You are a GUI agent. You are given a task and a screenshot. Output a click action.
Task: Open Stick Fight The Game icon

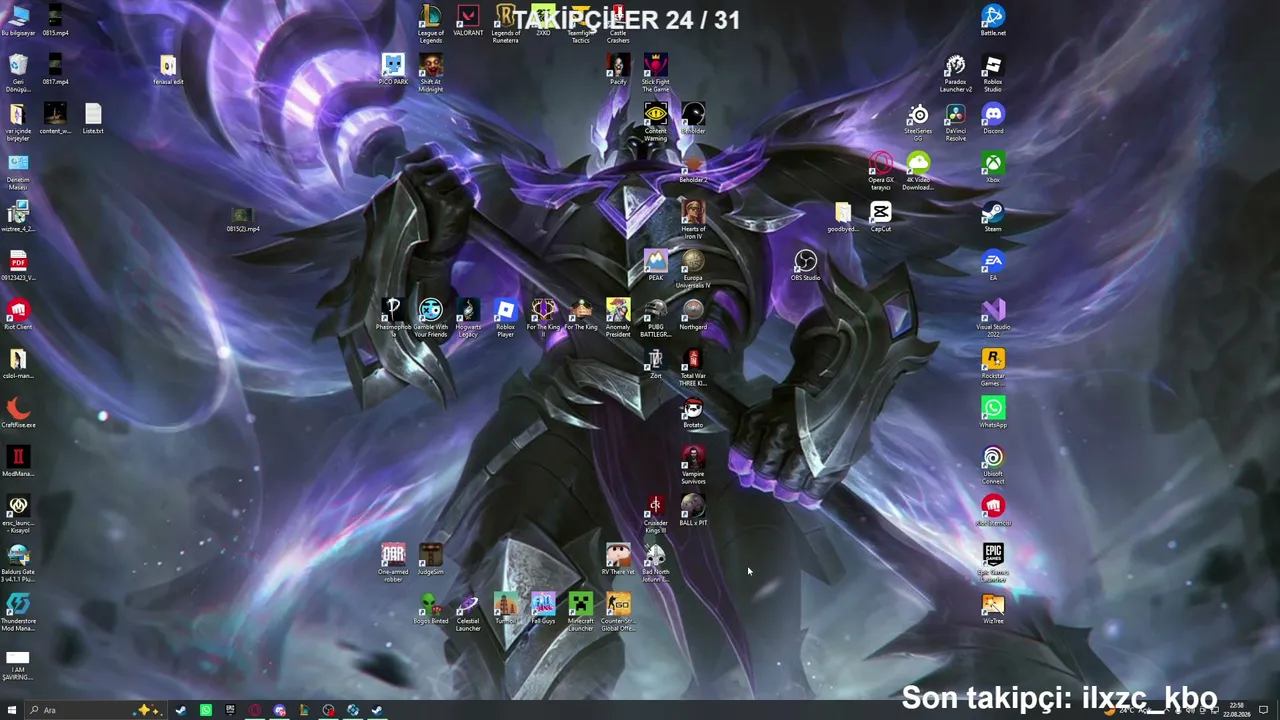[x=656, y=73]
